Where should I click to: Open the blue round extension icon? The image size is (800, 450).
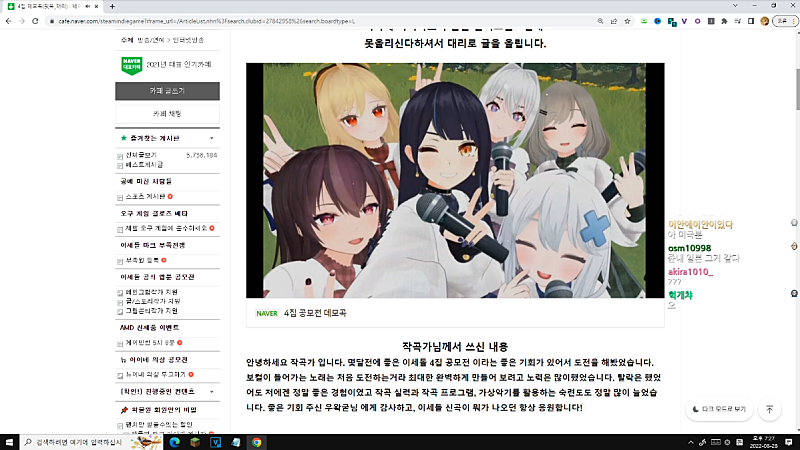pos(658,21)
